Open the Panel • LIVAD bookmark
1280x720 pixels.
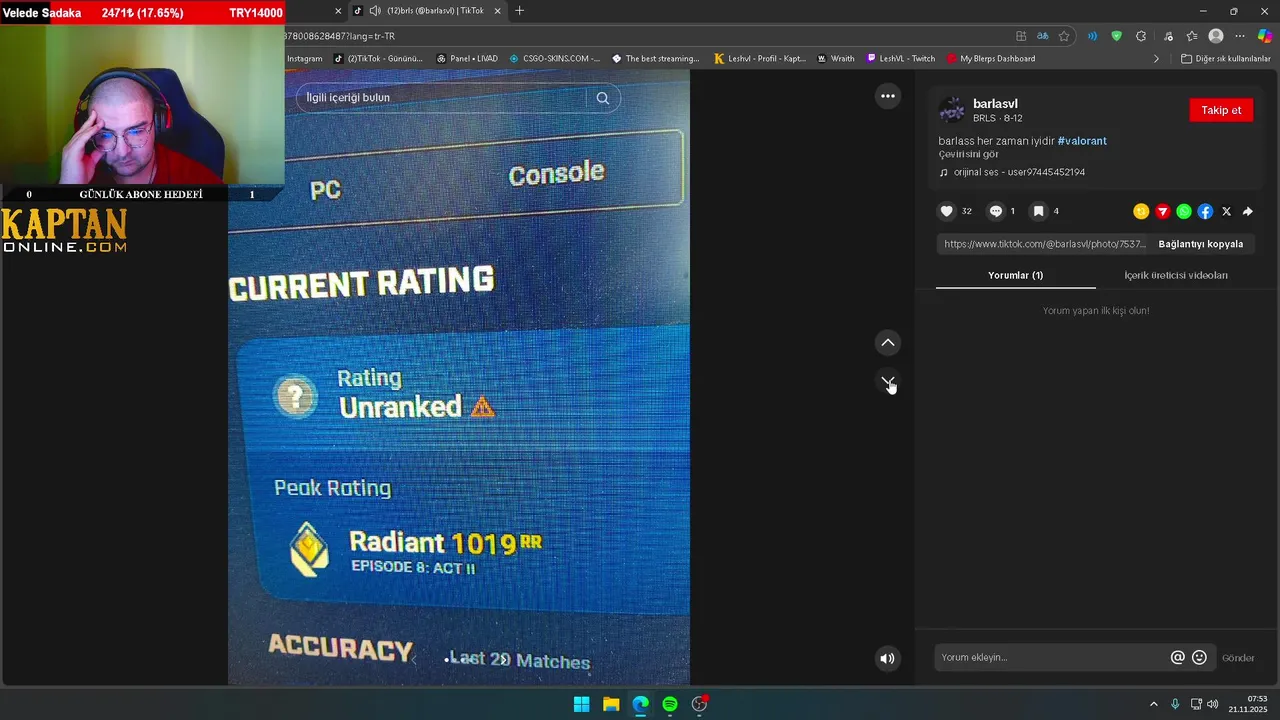(467, 59)
